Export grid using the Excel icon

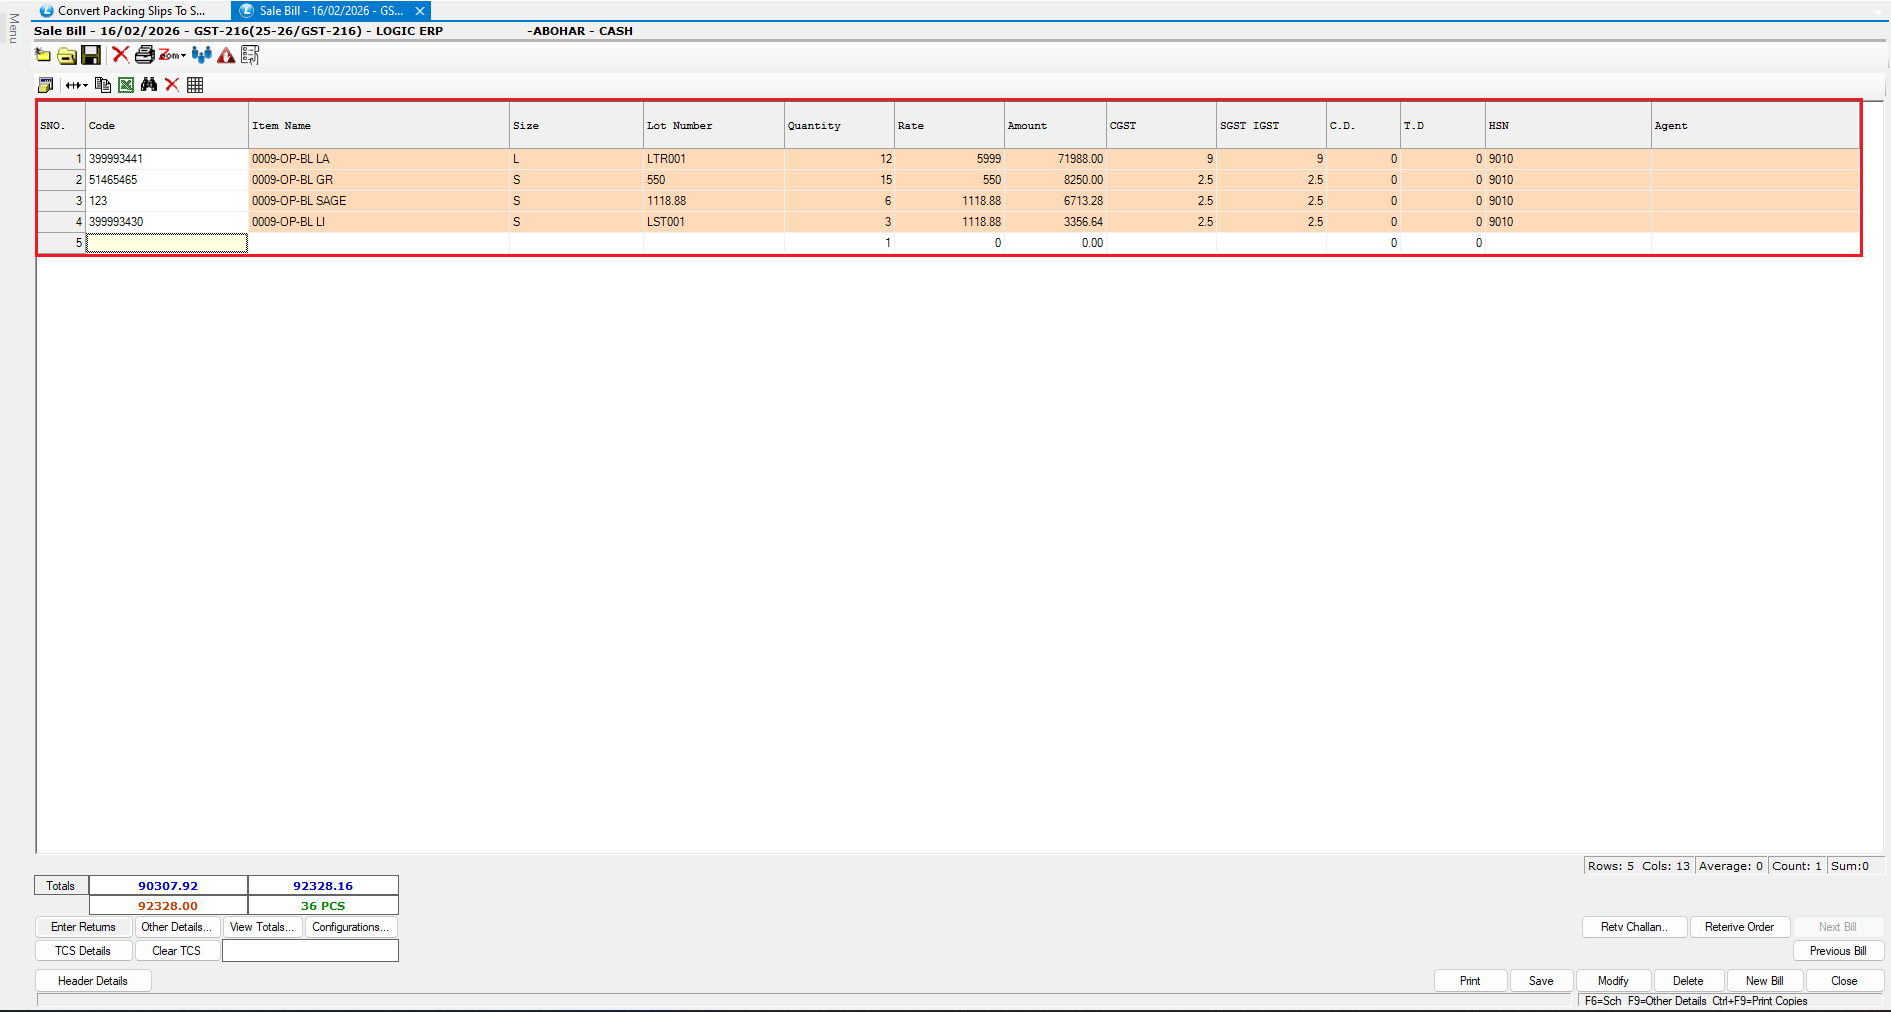point(126,85)
